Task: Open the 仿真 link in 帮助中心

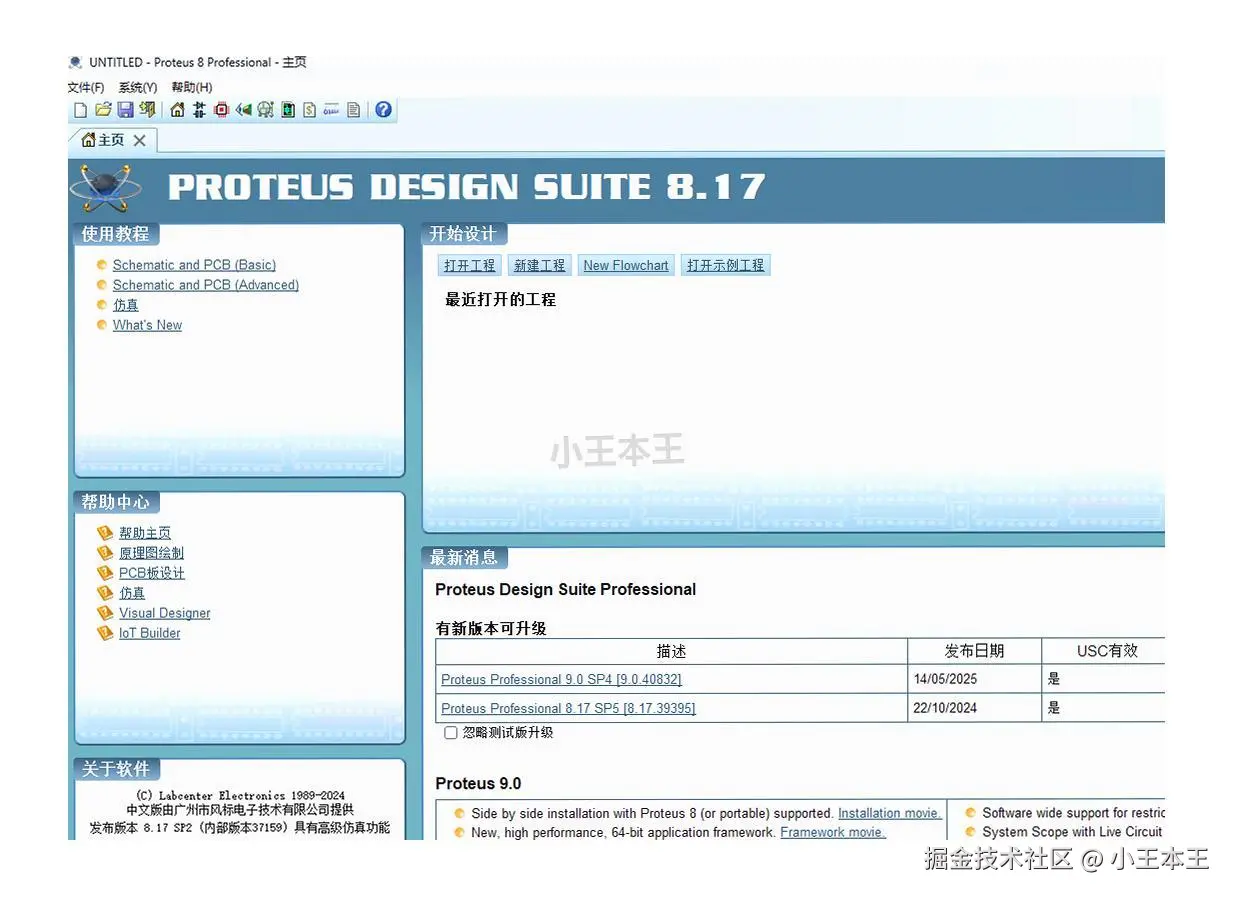Action: [132, 593]
